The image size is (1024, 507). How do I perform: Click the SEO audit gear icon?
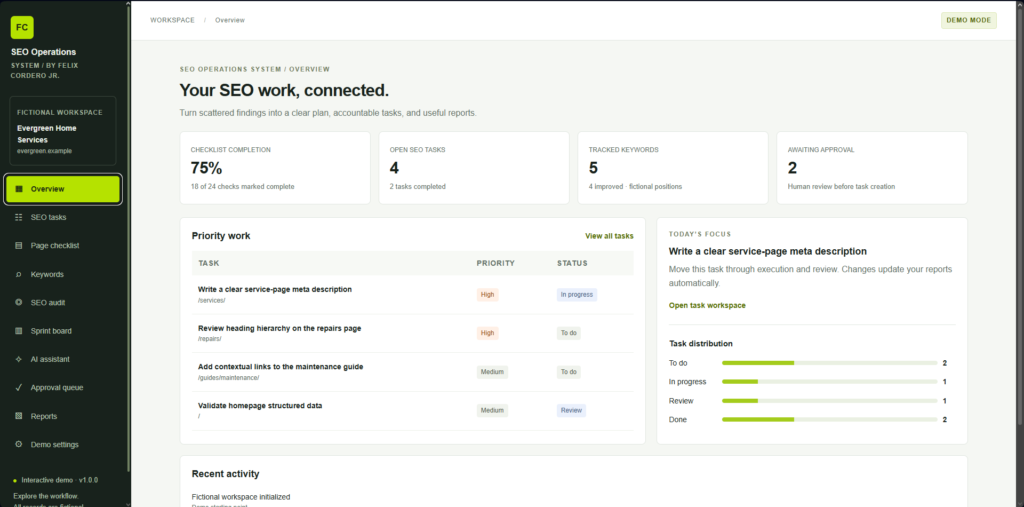18,303
